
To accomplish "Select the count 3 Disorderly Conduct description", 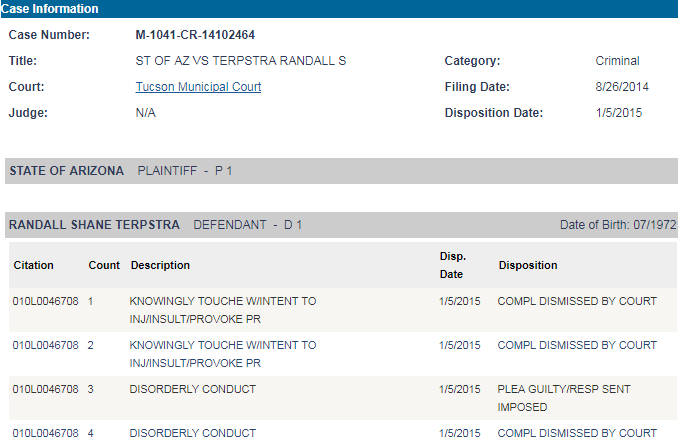I will tap(193, 389).
